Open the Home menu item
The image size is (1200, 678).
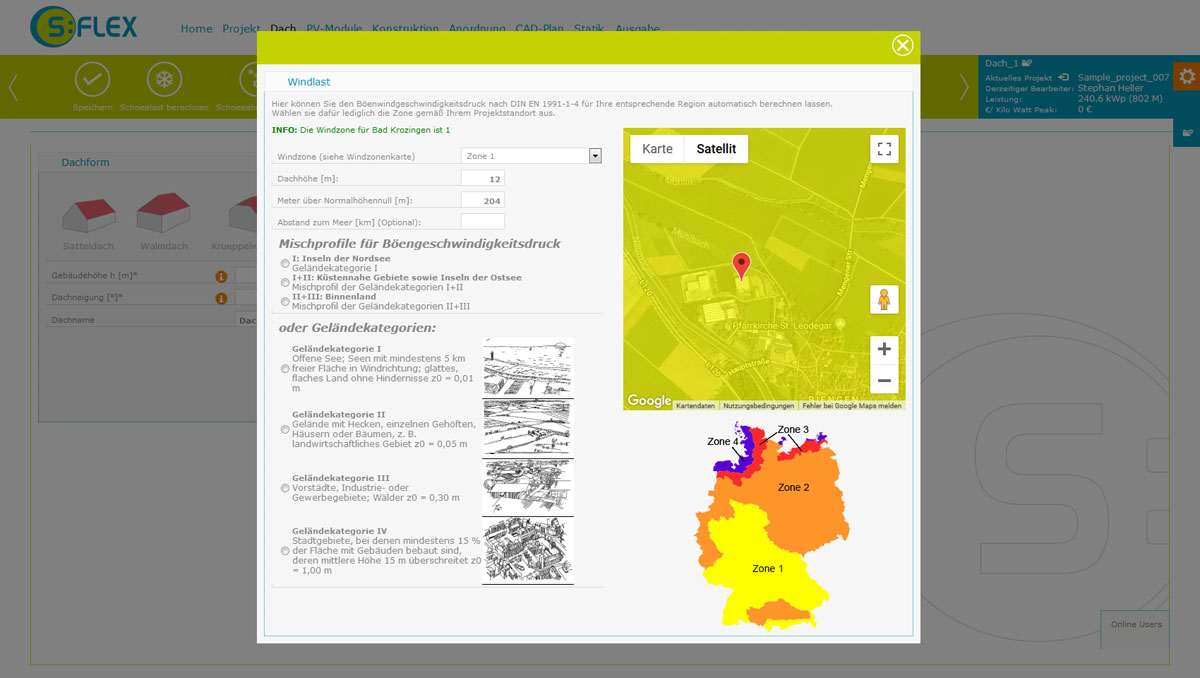196,29
